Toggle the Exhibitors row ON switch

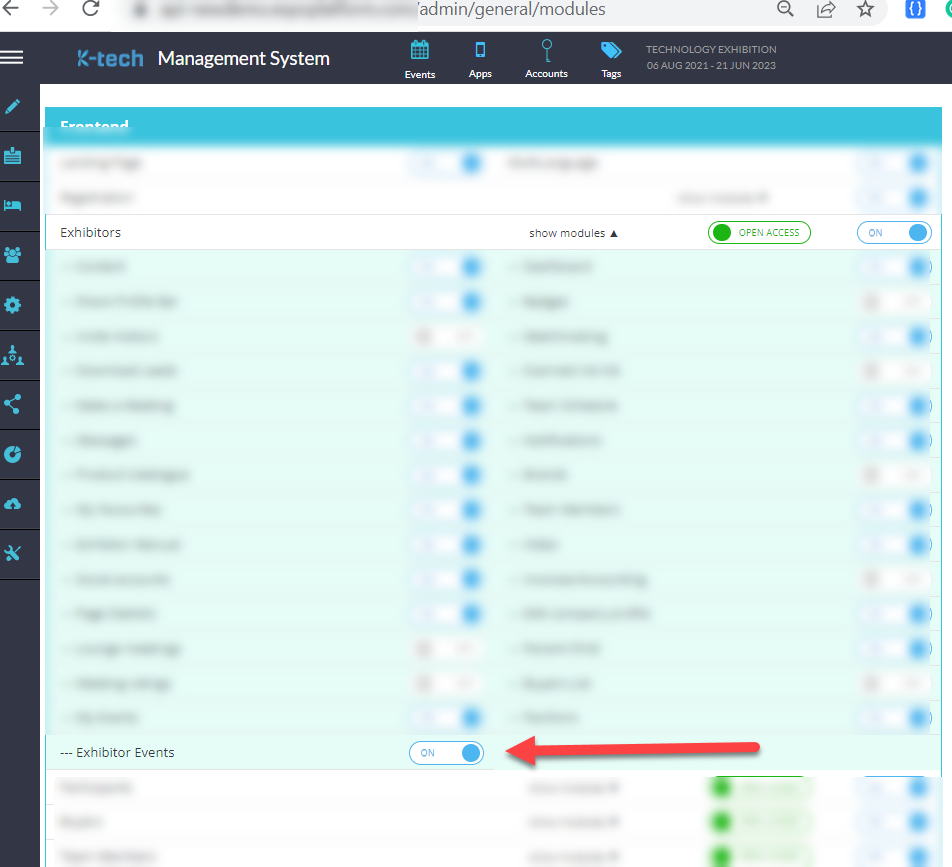894,233
